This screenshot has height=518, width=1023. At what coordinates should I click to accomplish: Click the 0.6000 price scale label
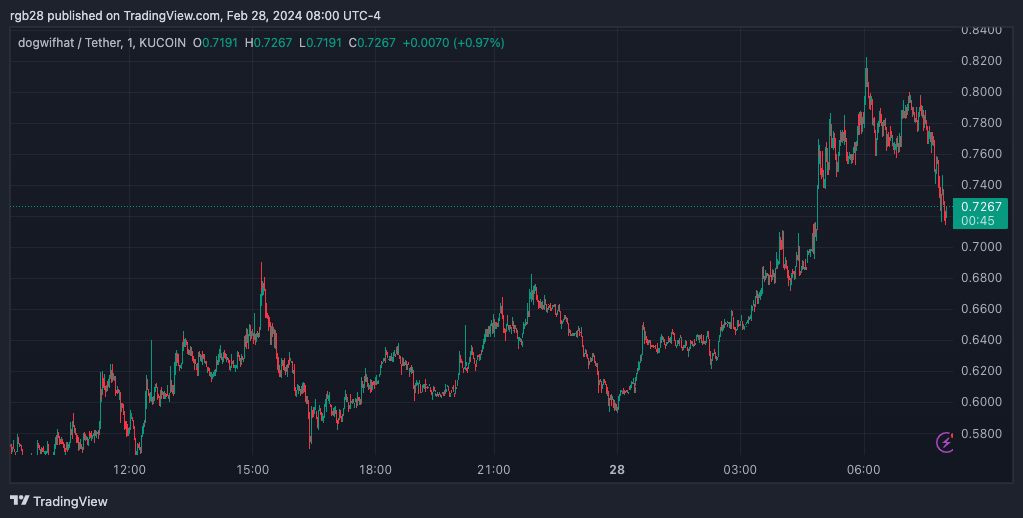coord(981,402)
